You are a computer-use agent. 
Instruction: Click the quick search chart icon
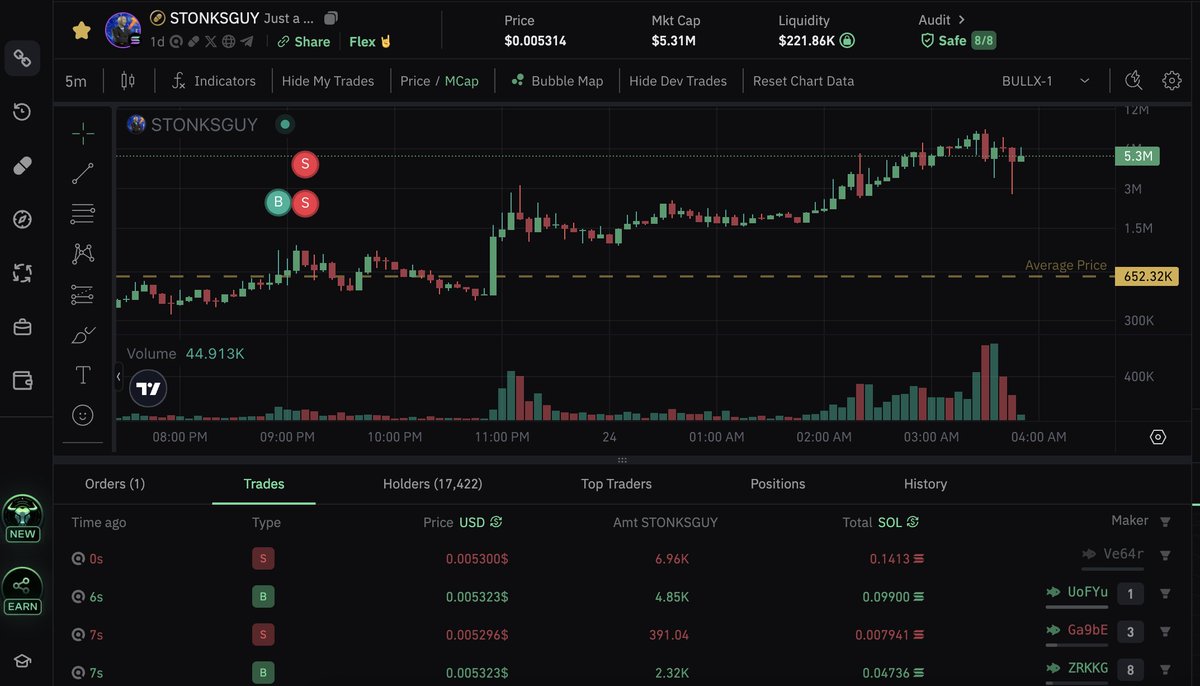(x=1133, y=81)
